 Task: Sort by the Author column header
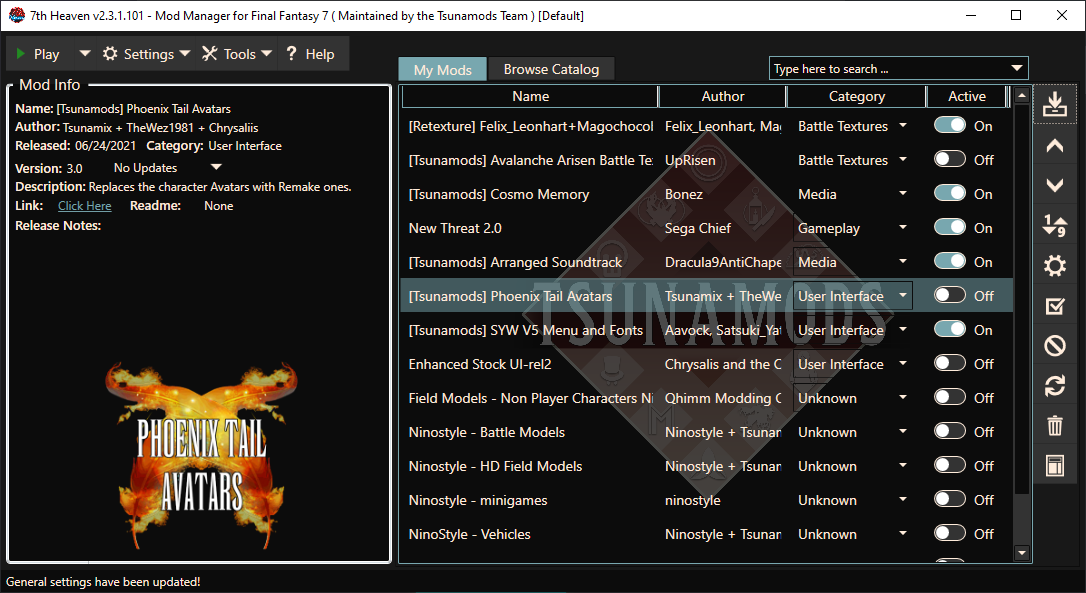pos(722,96)
